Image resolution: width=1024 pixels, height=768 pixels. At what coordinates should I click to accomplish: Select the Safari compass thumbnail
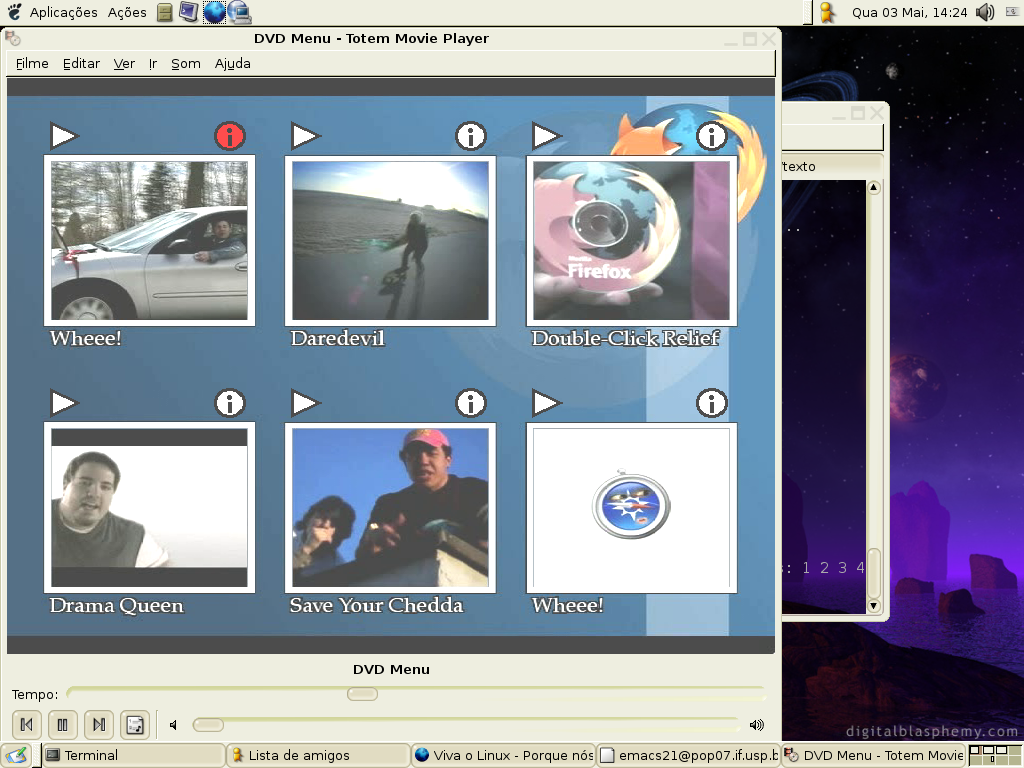[x=632, y=508]
